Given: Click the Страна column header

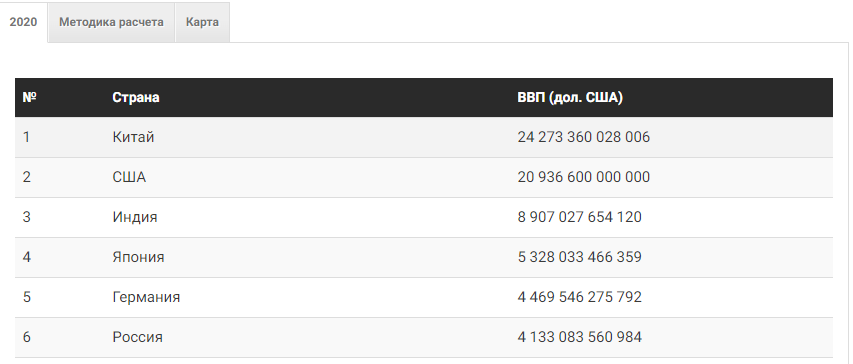Looking at the screenshot, I should (136, 97).
